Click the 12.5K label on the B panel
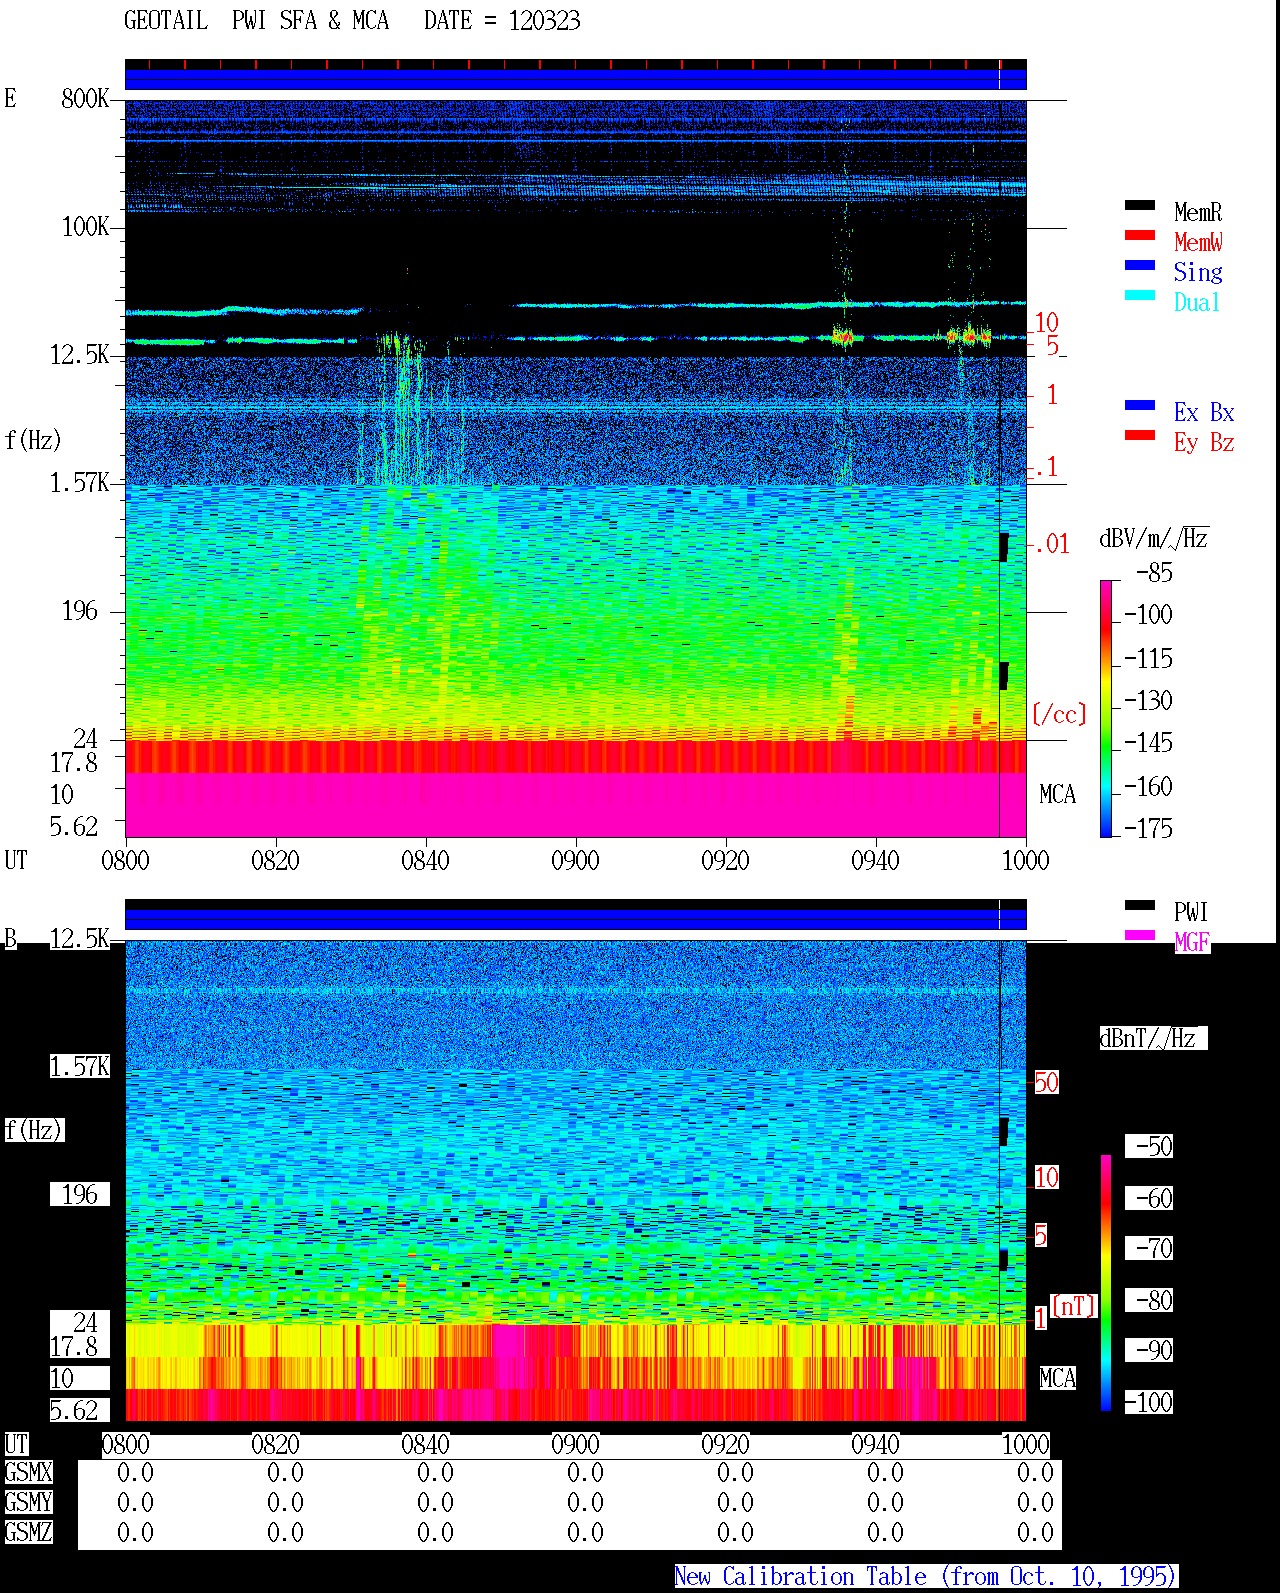This screenshot has height=1593, width=1280. click(x=79, y=938)
